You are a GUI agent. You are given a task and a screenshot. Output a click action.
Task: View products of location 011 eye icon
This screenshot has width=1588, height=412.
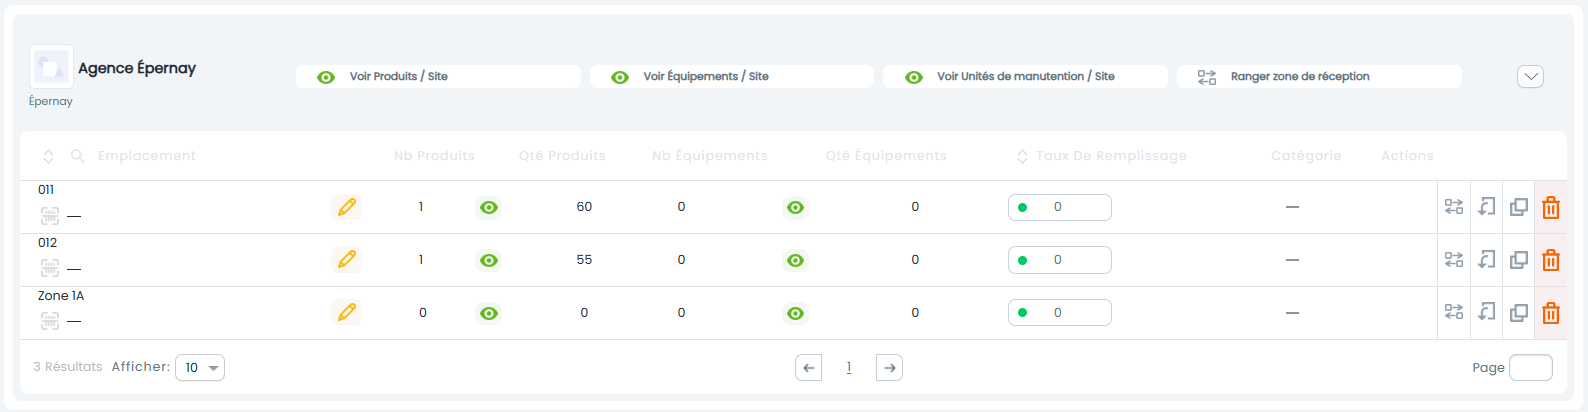[x=489, y=207]
